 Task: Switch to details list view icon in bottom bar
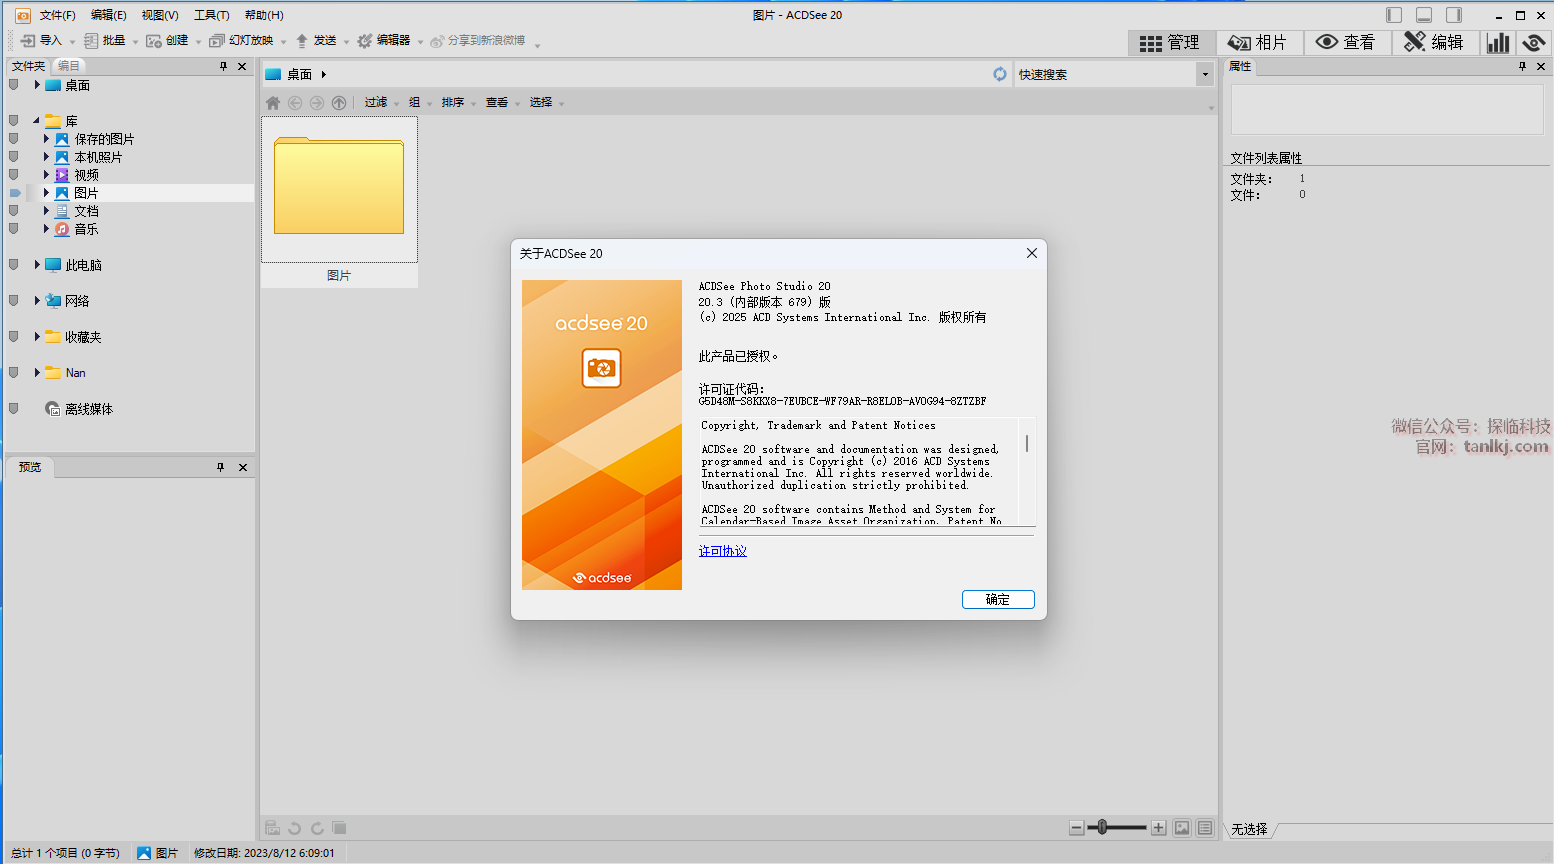coord(1205,828)
